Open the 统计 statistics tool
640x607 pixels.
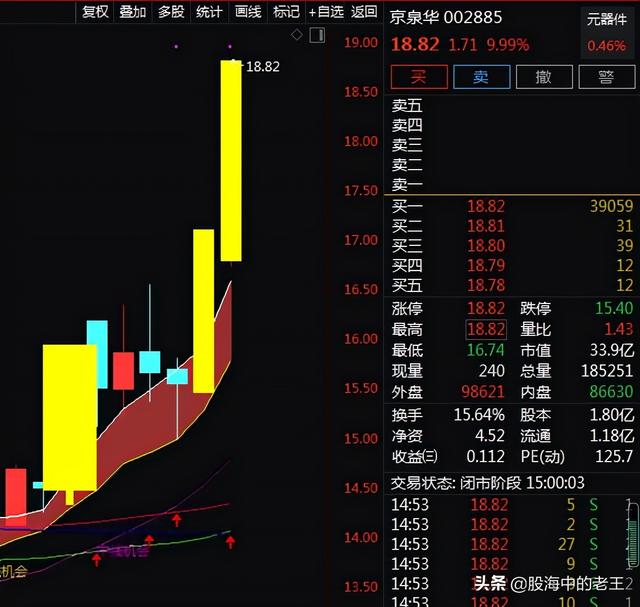(x=209, y=12)
